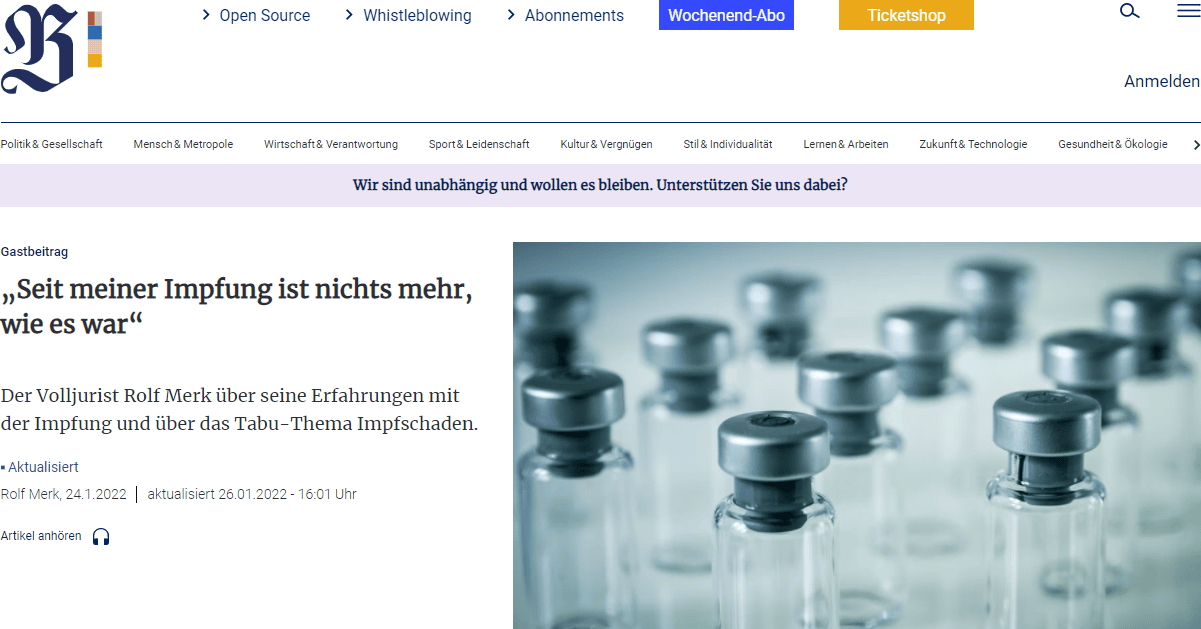Click the 'Wir sind unabhängig' support banner
1201x629 pixels.
(600, 185)
